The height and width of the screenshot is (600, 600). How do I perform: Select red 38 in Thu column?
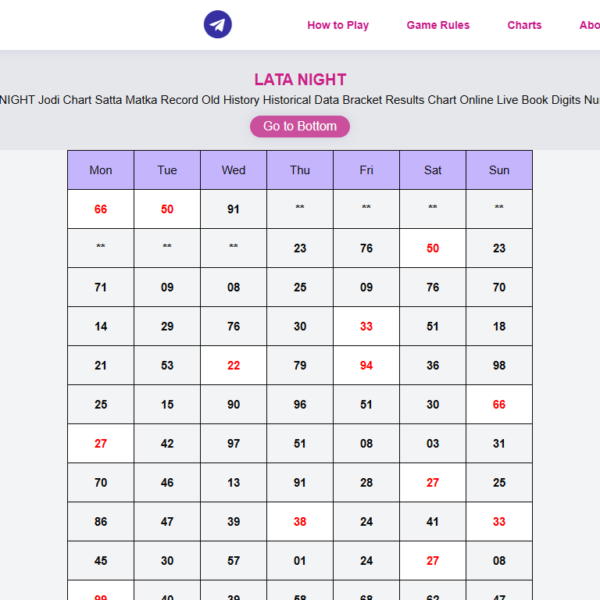[300, 522]
